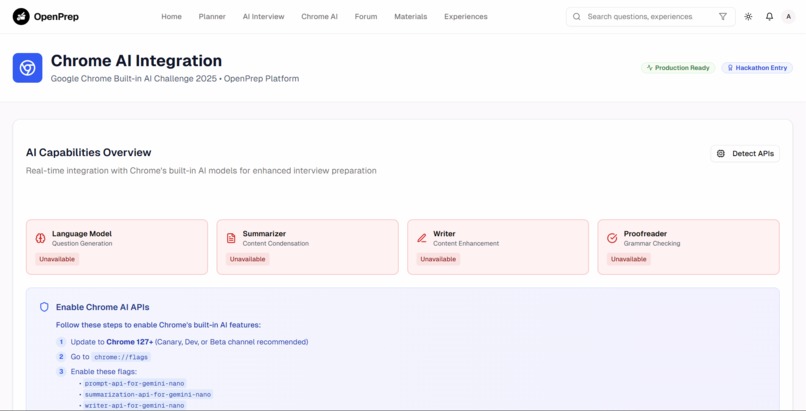Open the Materials nav item
This screenshot has width=806, height=411.
pyautogui.click(x=411, y=16)
